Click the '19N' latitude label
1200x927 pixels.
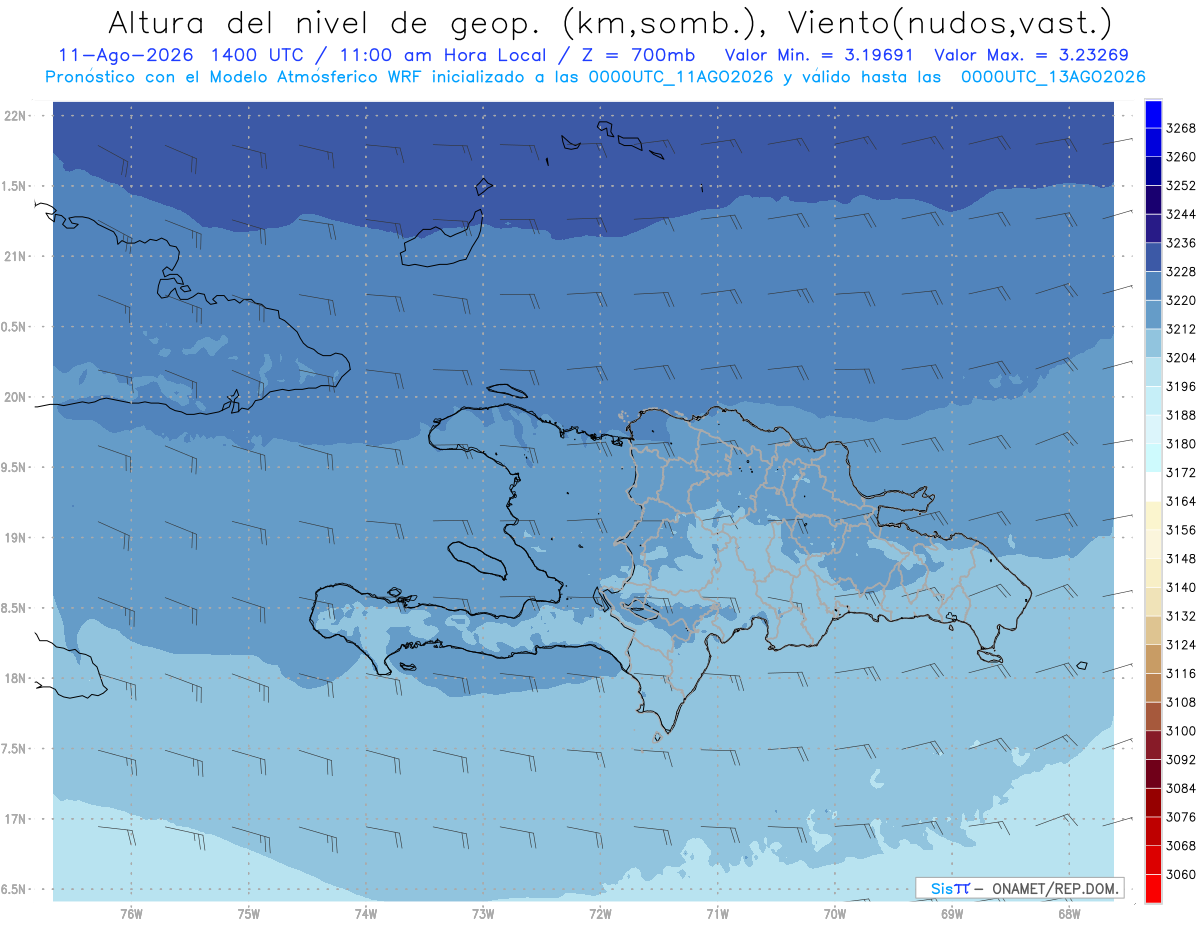point(16,538)
